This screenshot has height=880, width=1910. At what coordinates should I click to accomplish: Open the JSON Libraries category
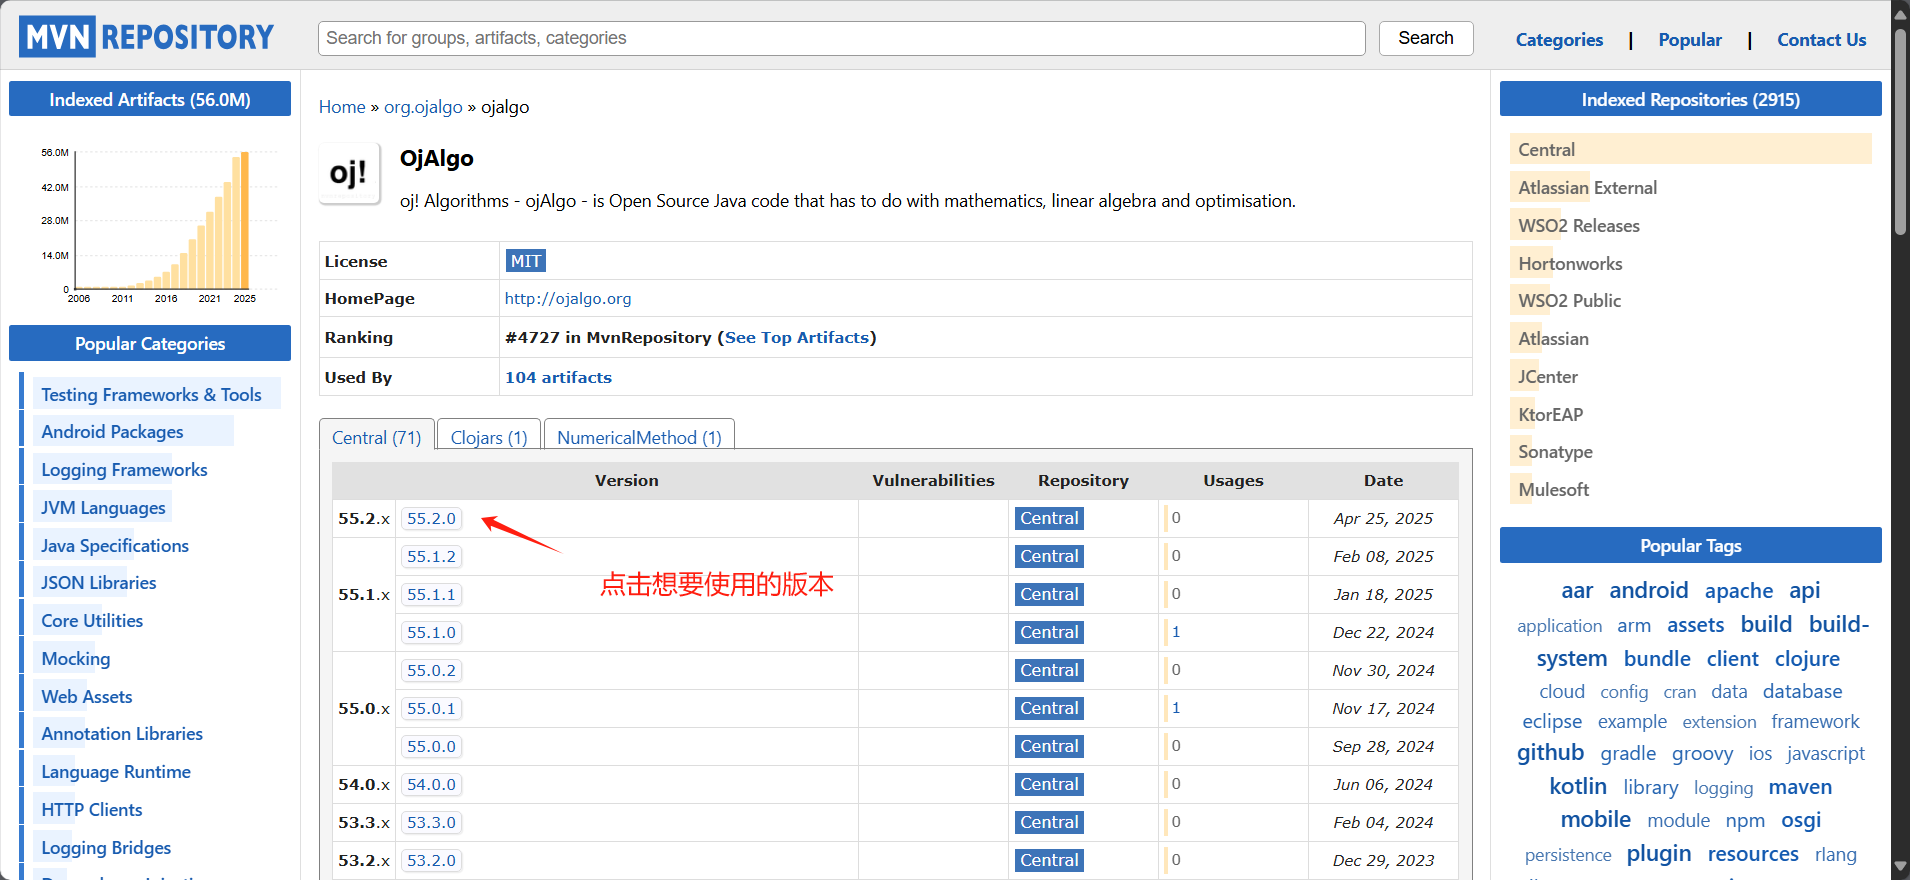click(x=98, y=583)
